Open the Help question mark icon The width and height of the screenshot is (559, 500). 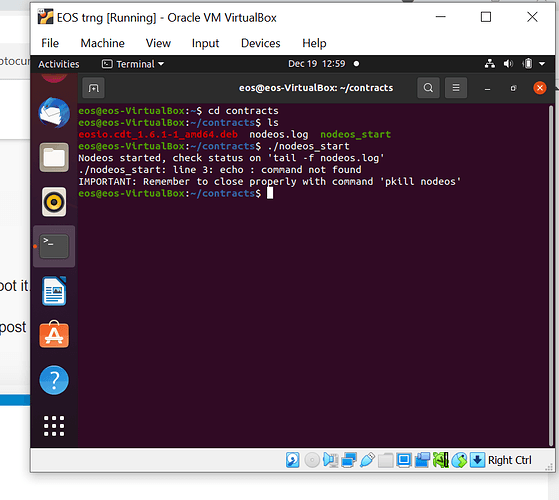coord(54,380)
